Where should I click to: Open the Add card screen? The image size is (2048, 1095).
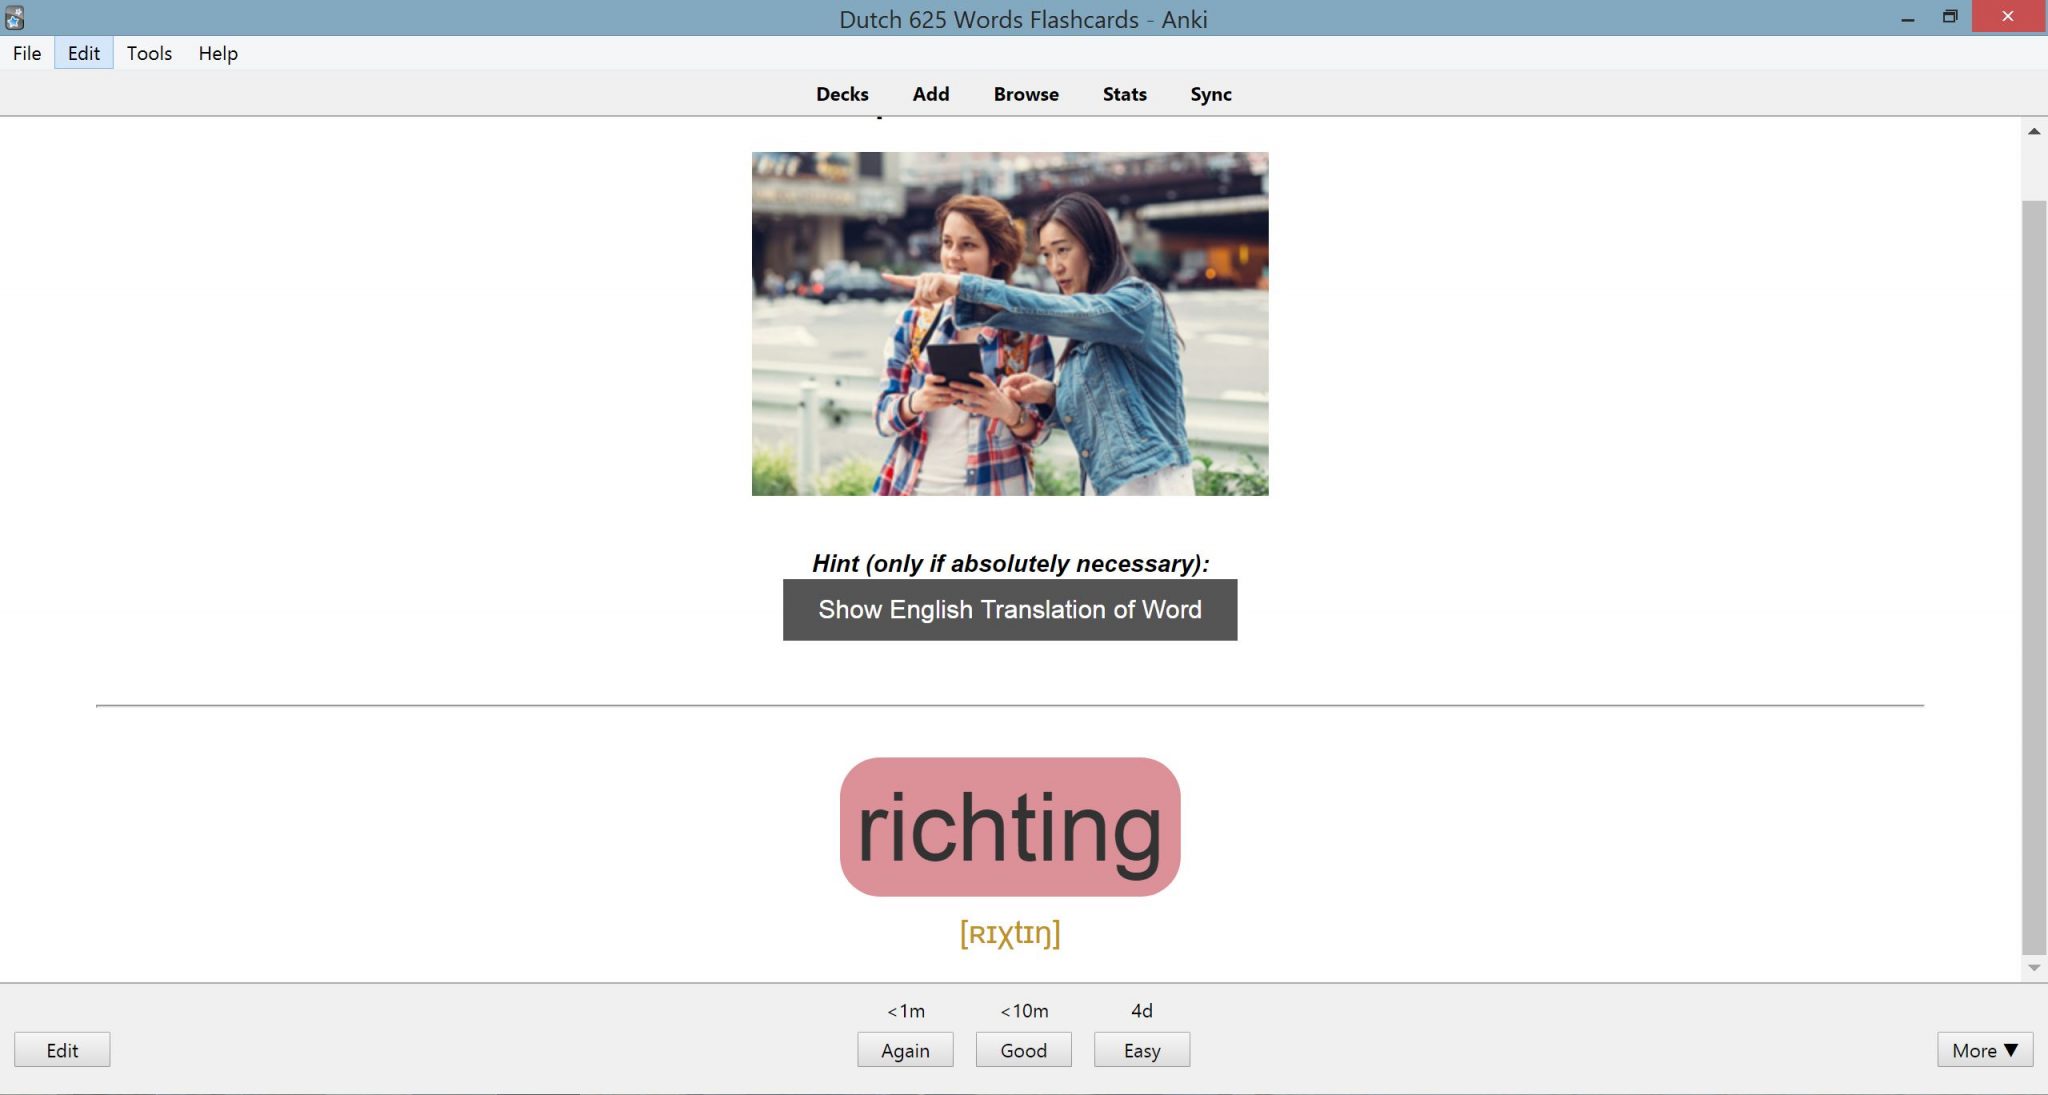pos(930,93)
